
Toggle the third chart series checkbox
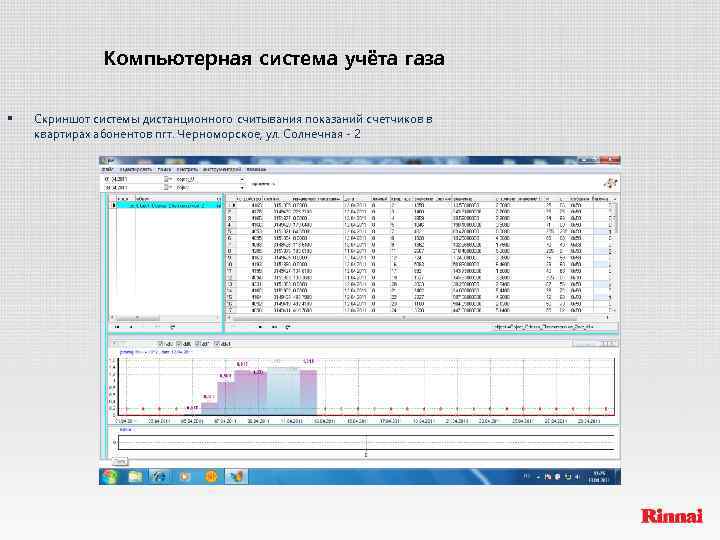click(x=198, y=343)
